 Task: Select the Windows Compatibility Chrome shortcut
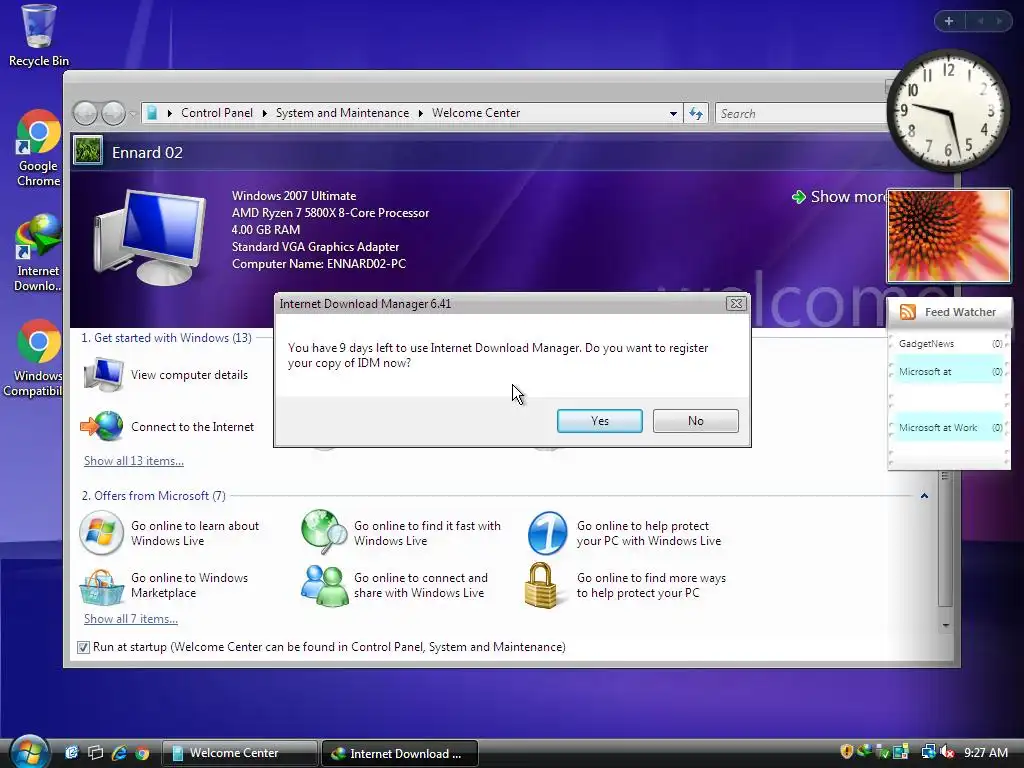(36, 359)
